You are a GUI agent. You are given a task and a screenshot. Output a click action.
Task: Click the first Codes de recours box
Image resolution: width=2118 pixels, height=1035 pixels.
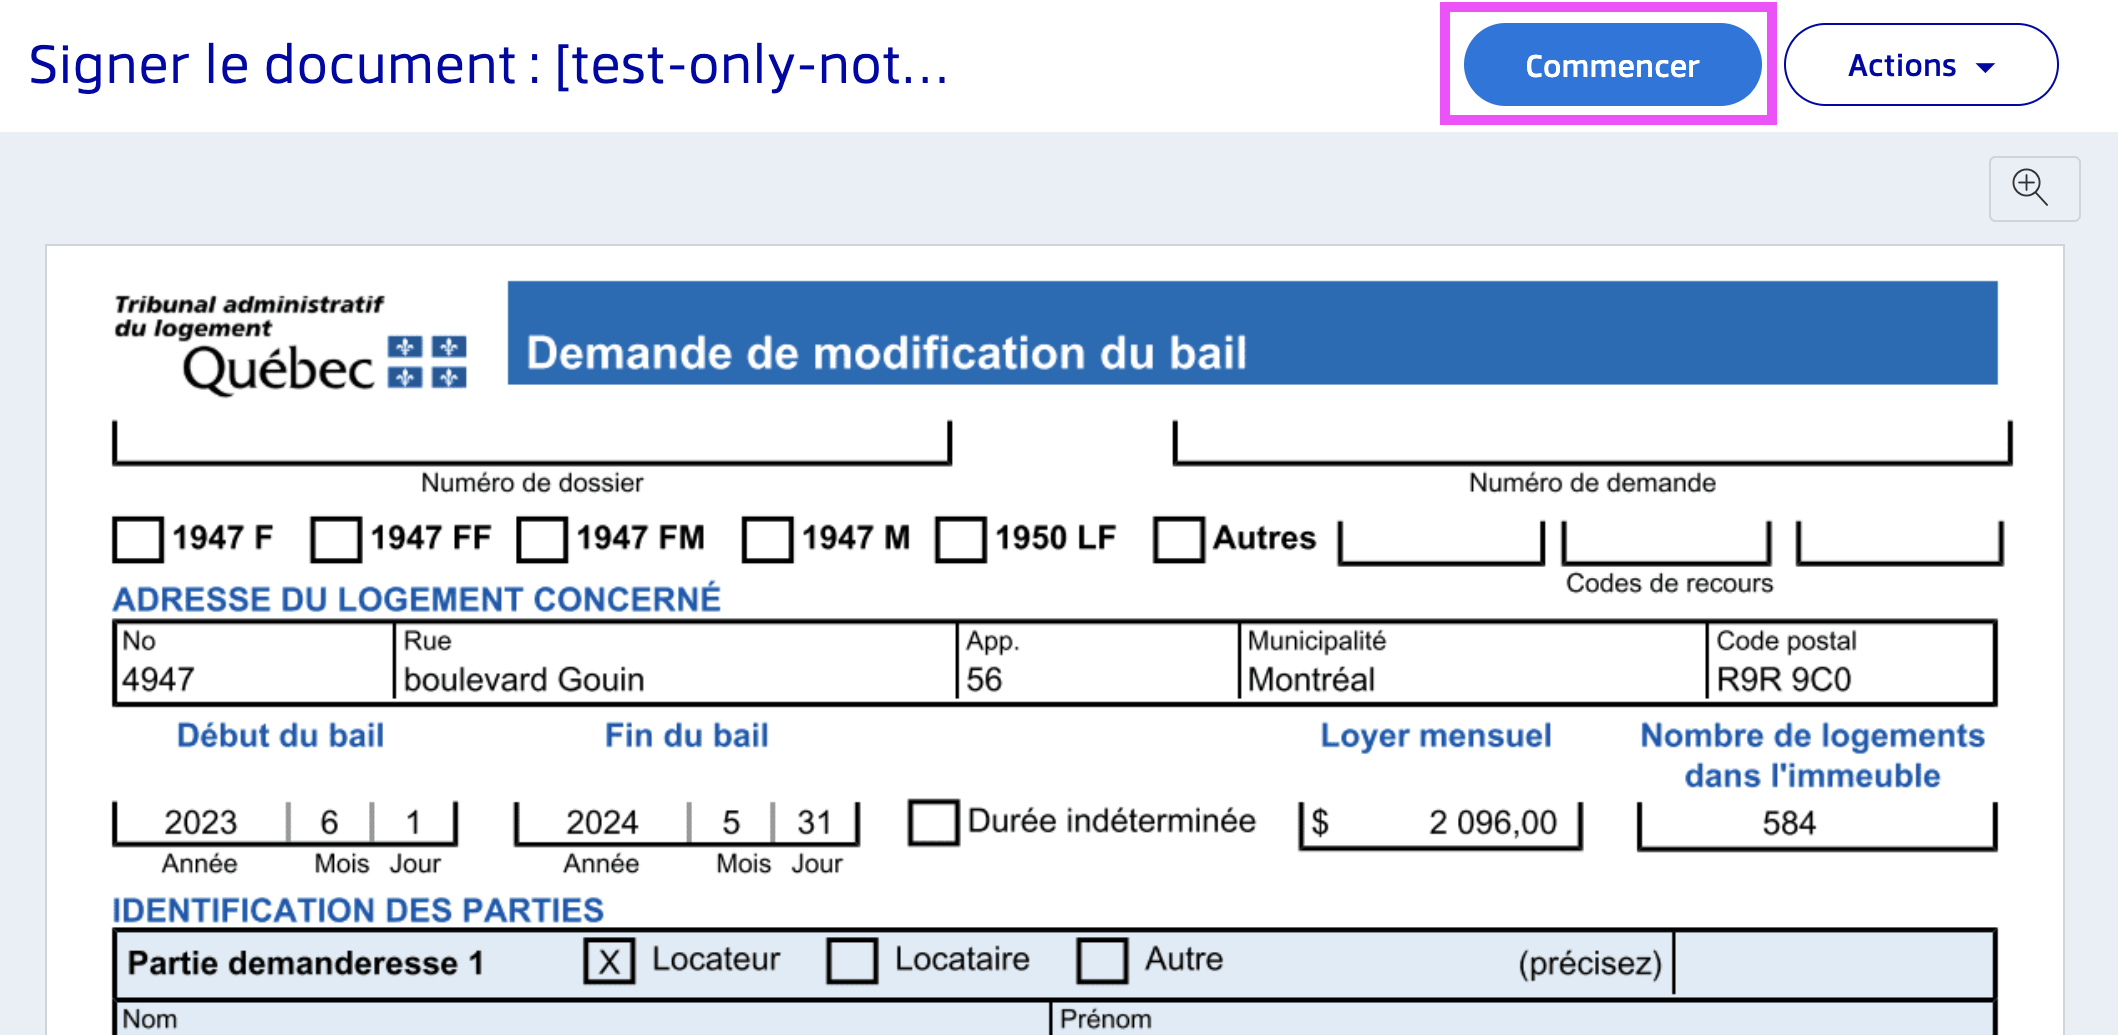1441,542
